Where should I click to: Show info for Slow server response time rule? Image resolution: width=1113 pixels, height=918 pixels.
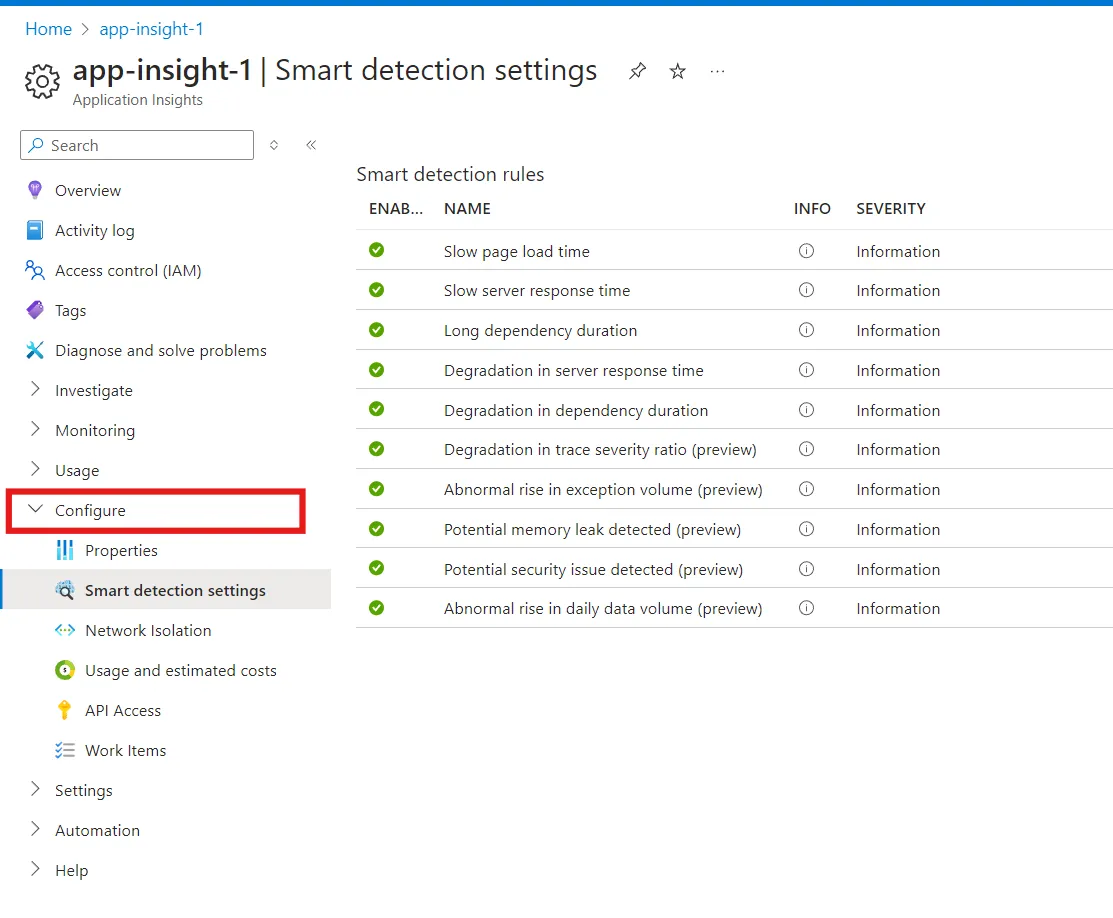(806, 290)
